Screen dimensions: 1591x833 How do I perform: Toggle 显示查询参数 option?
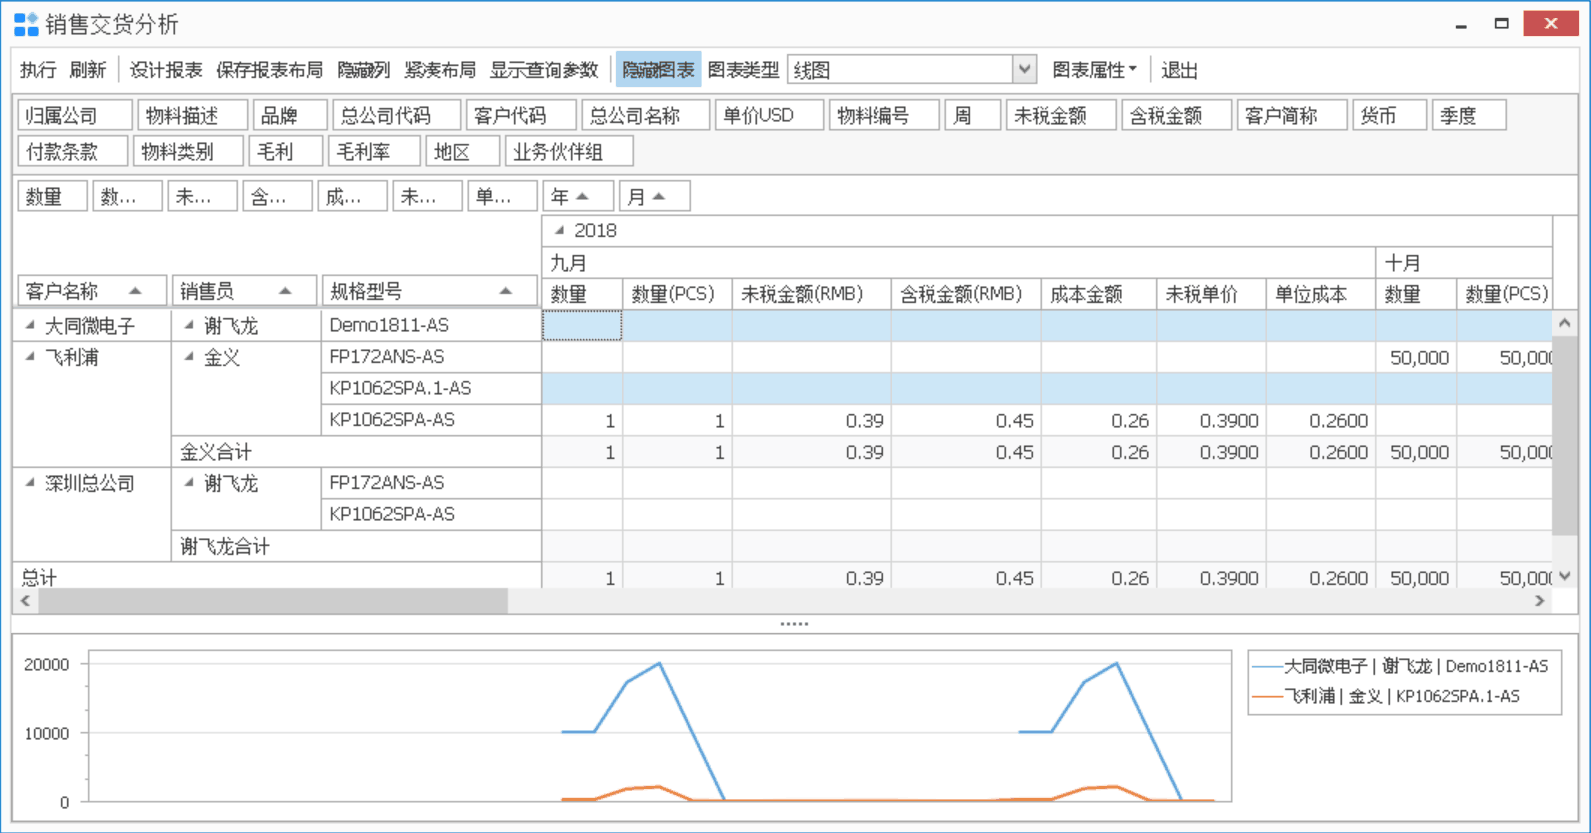click(543, 70)
